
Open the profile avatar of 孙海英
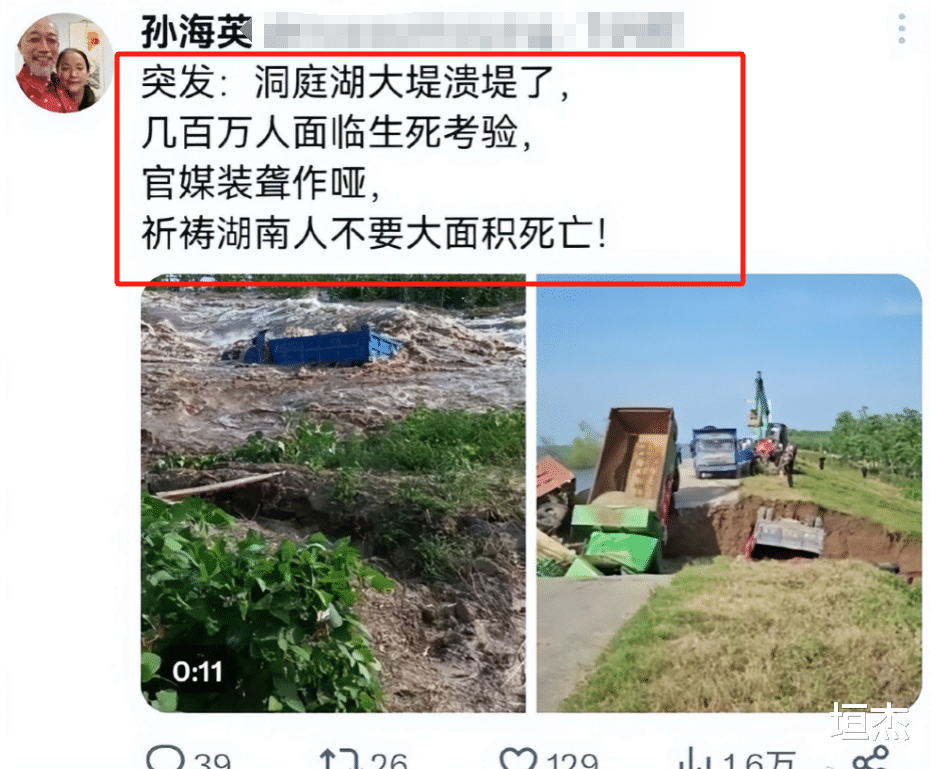64,62
